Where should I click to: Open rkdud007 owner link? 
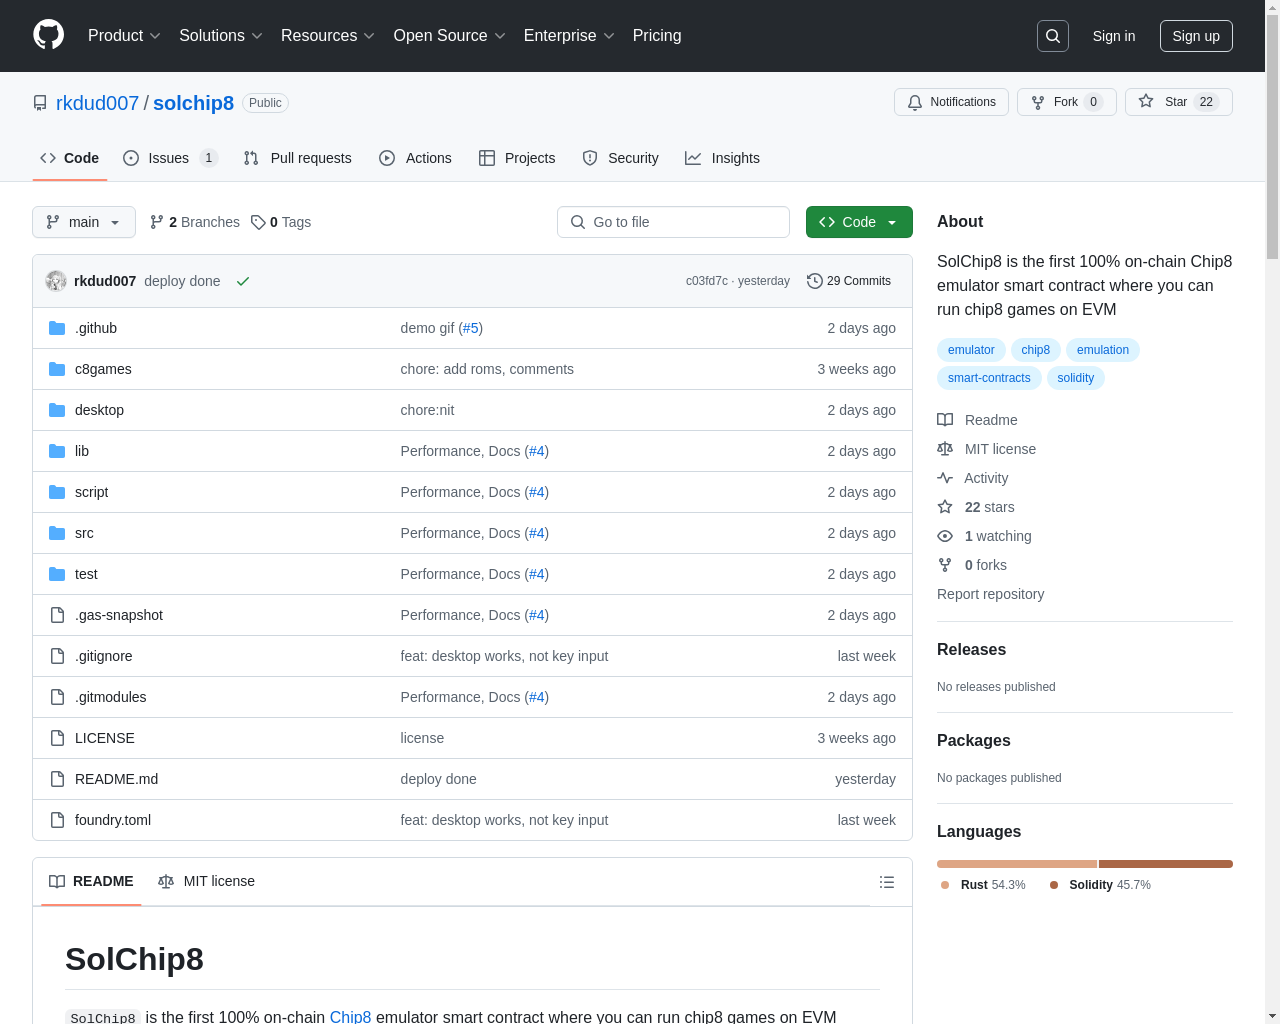coord(97,103)
